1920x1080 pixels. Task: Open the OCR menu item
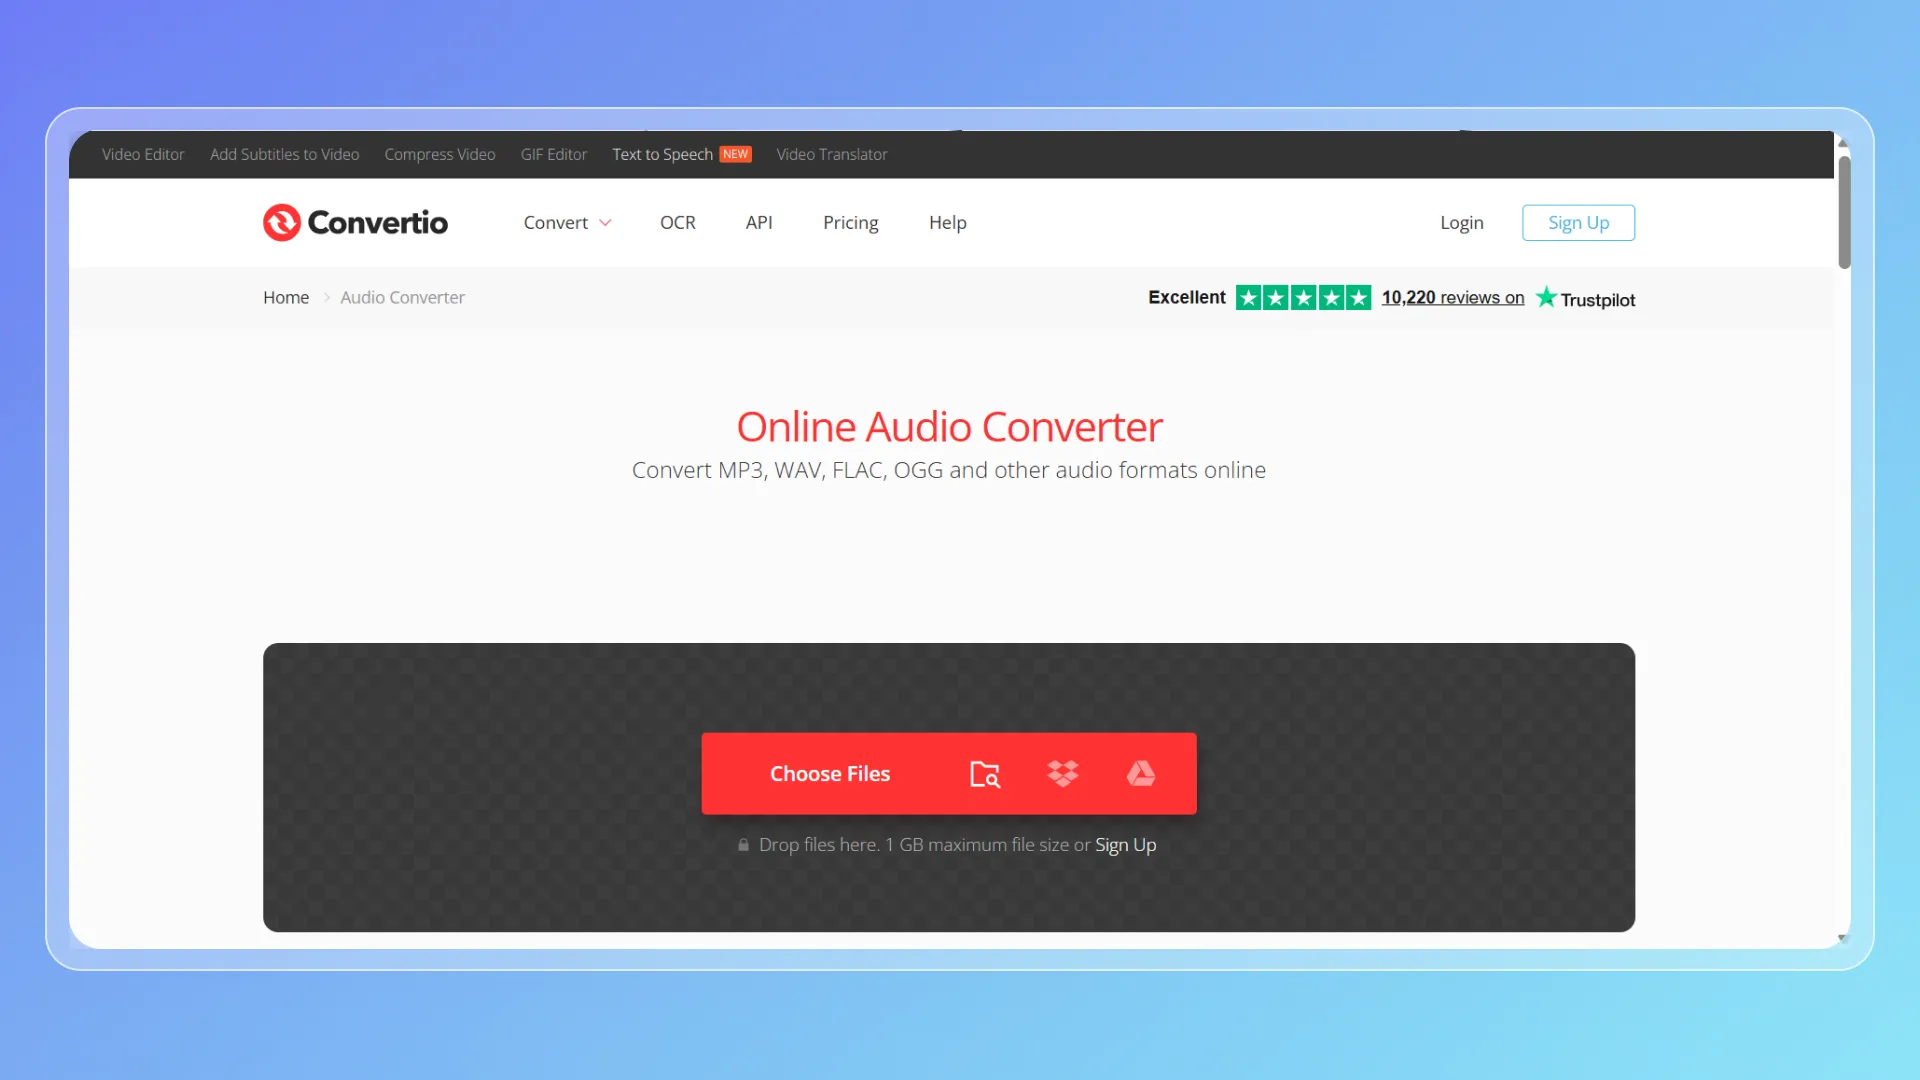pyautogui.click(x=678, y=222)
